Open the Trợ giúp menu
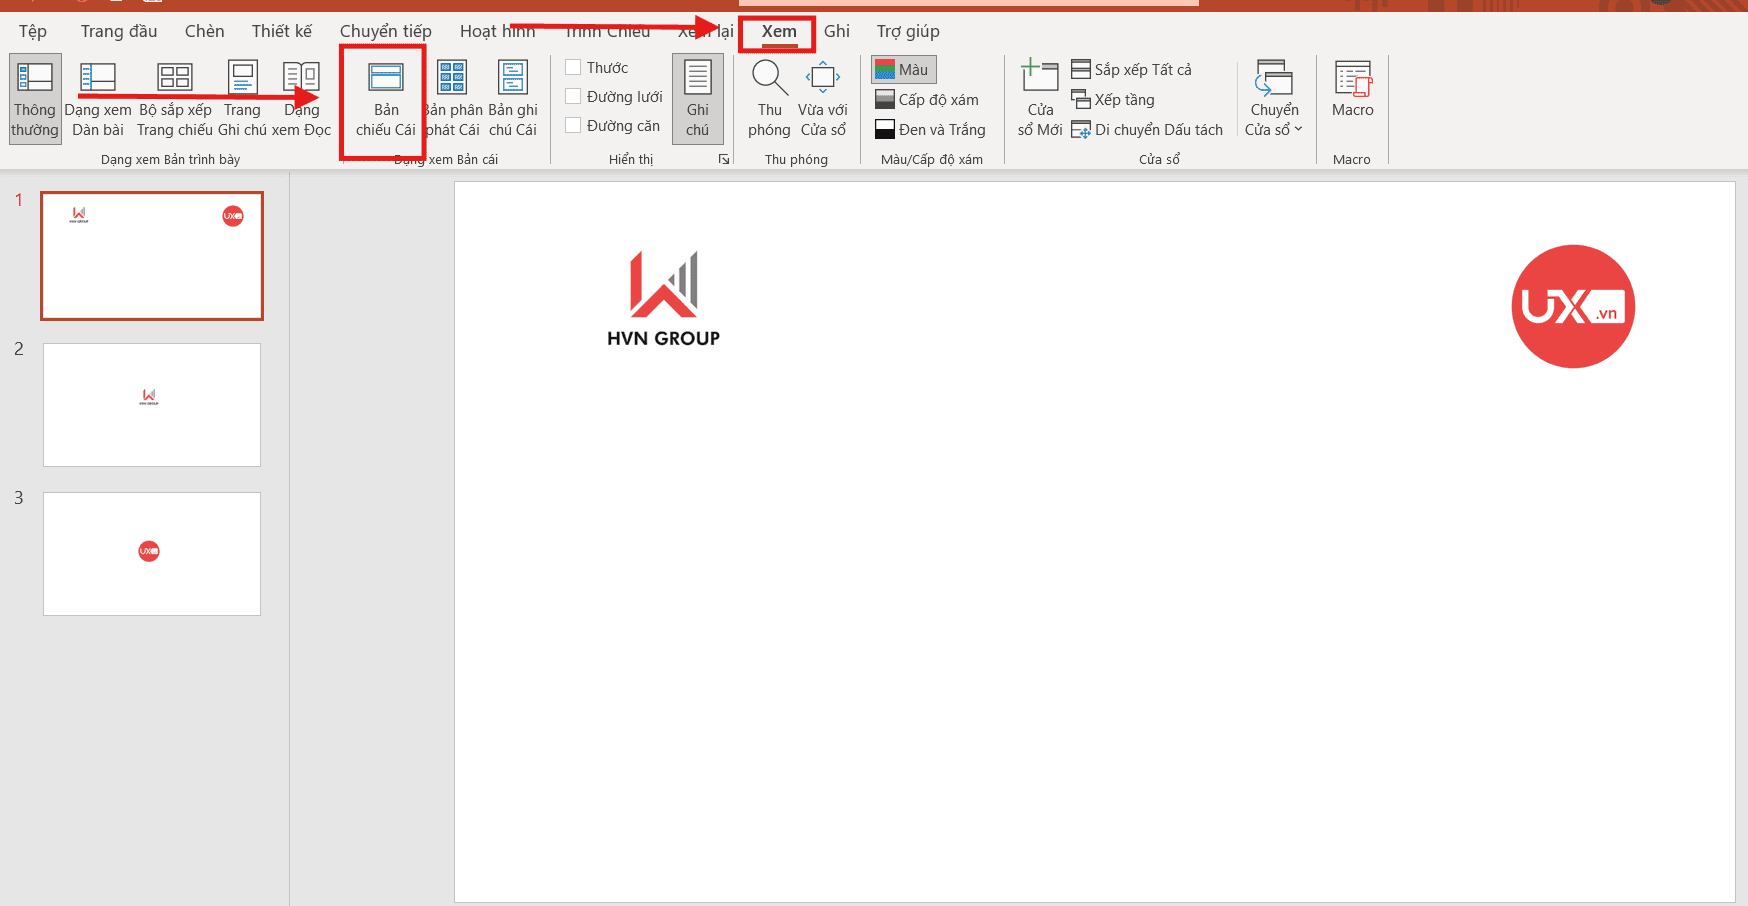This screenshot has height=906, width=1748. 906,31
